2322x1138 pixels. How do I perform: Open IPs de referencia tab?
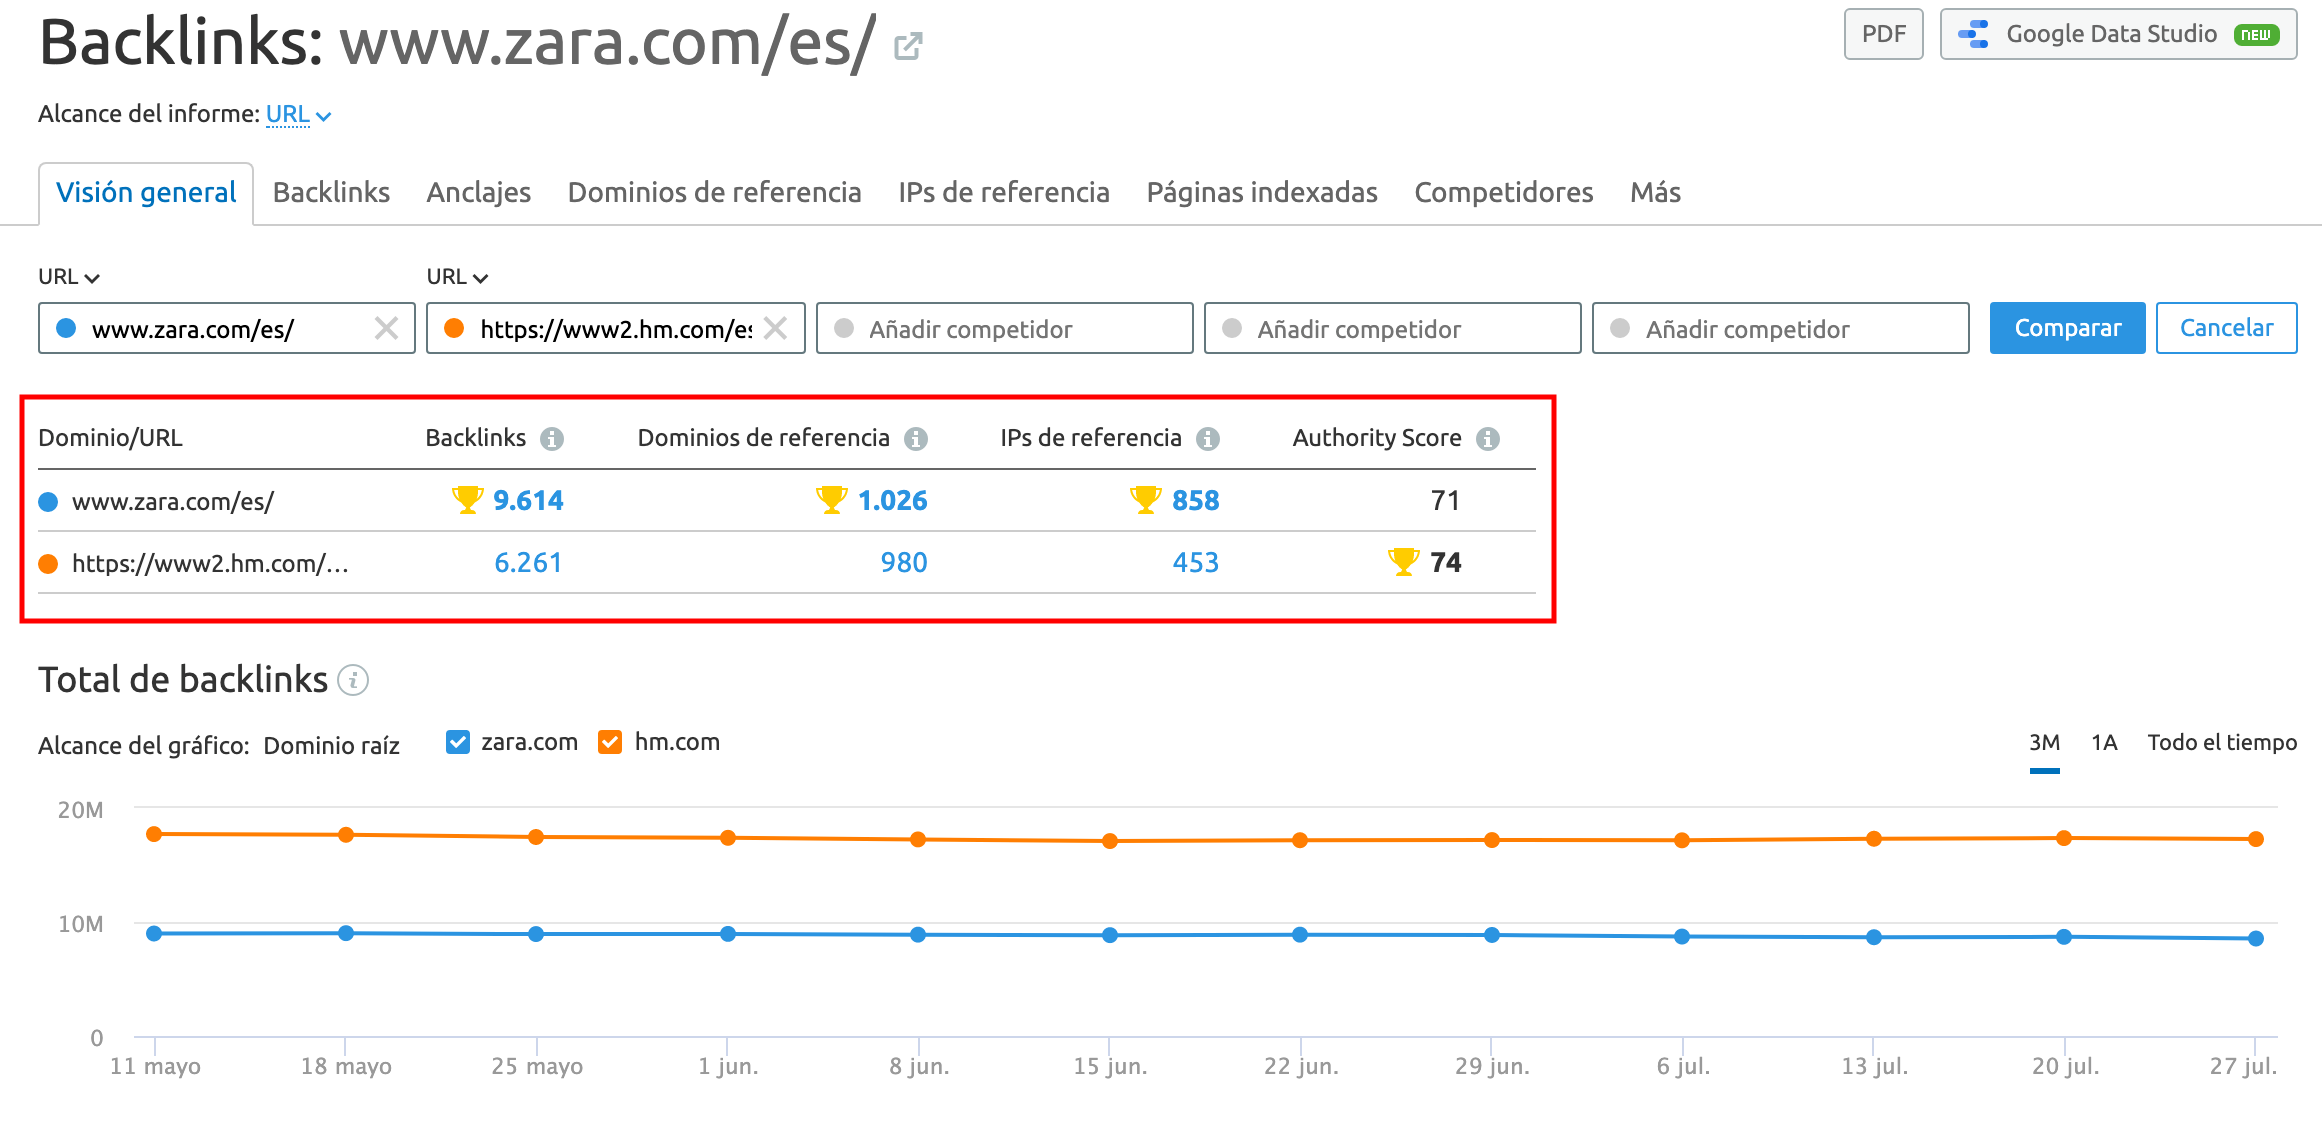1004,192
